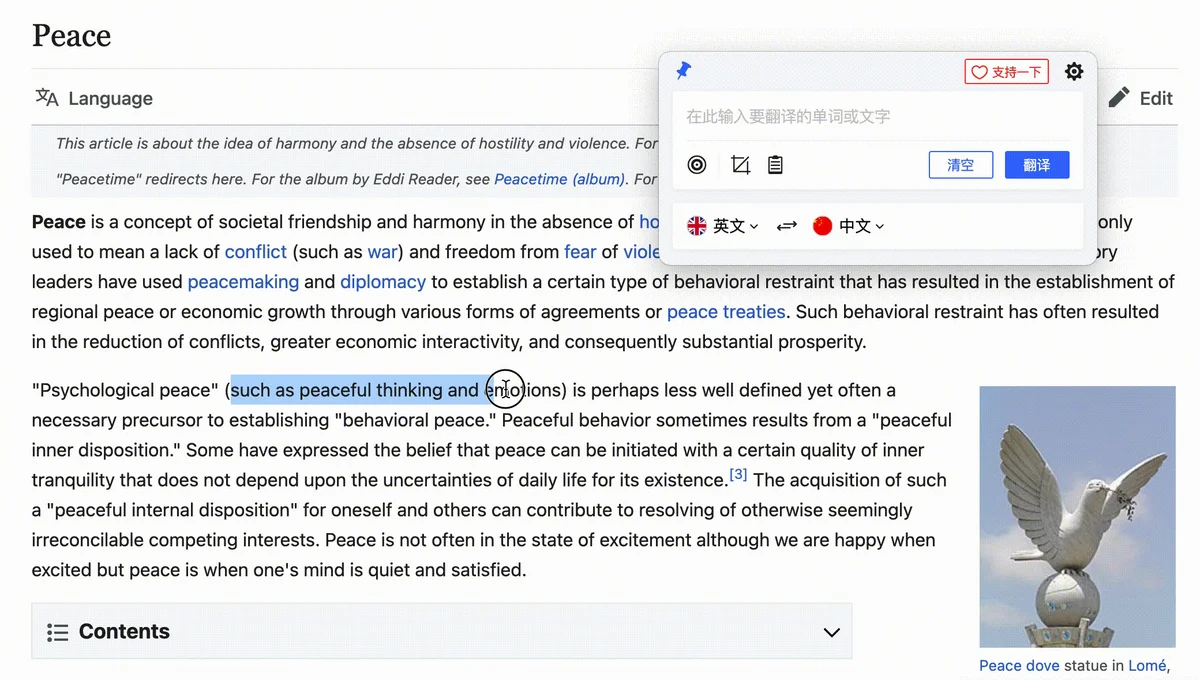Start the screenshot crop translation tool
This screenshot has height=680, width=1200.
click(x=740, y=165)
